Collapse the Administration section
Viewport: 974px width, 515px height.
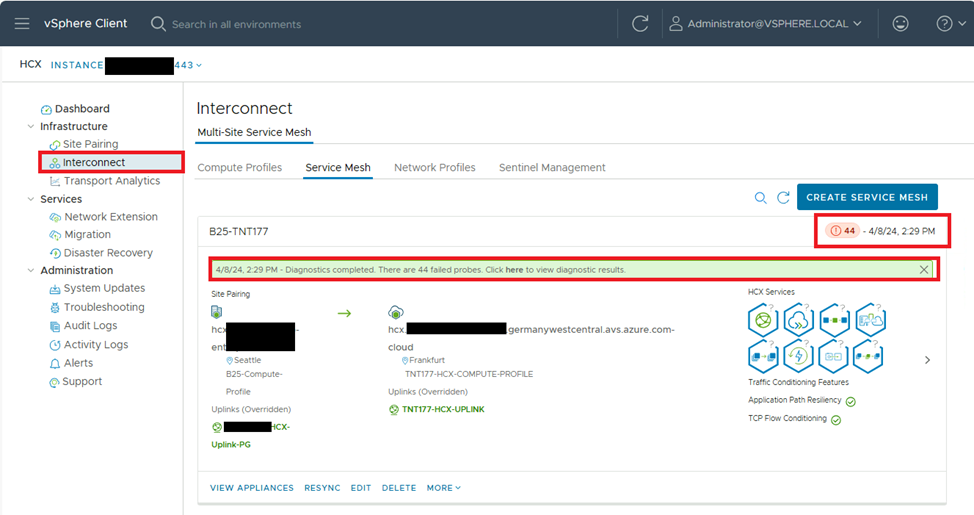point(30,270)
